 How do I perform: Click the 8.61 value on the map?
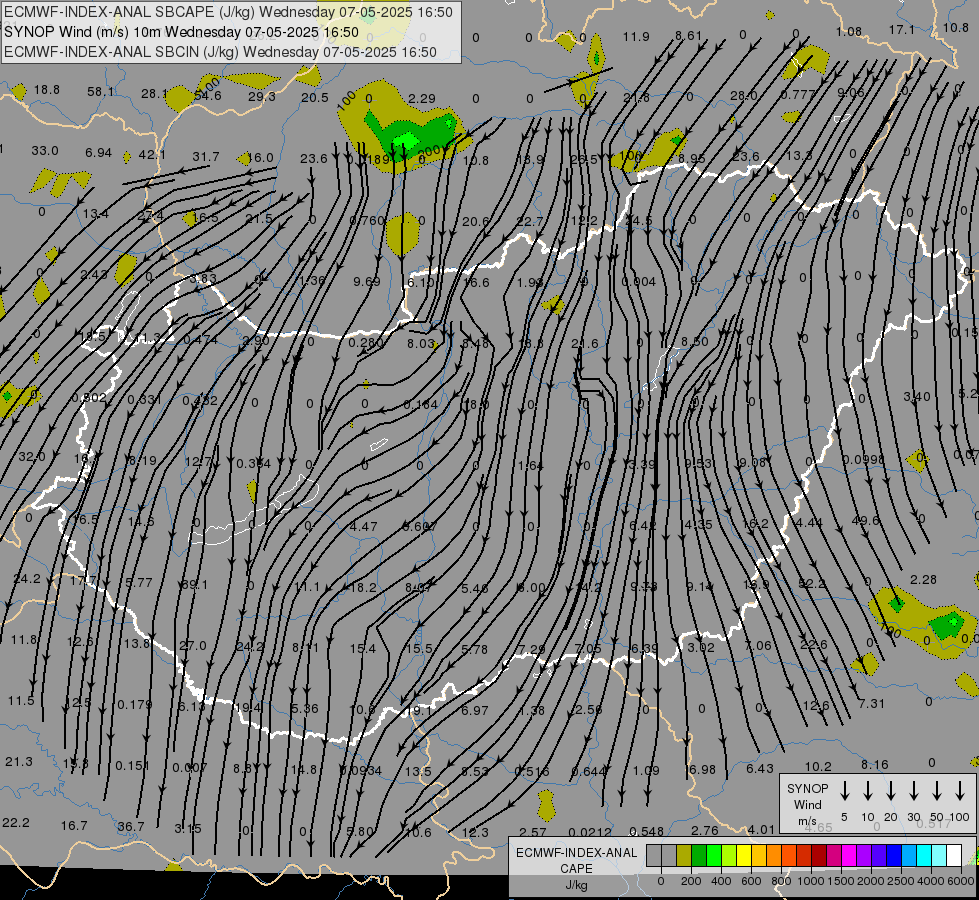(689, 36)
